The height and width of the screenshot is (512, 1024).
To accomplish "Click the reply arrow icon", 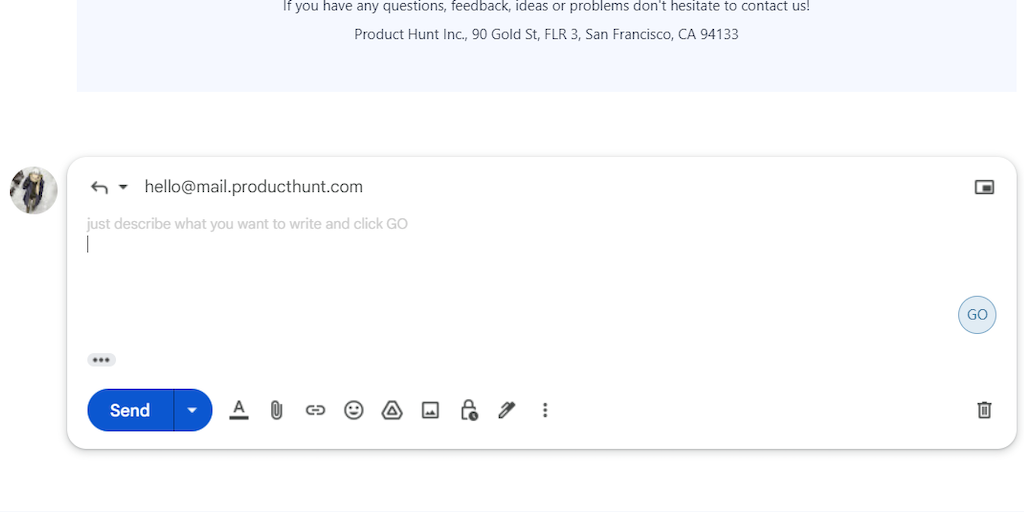I will 99,187.
